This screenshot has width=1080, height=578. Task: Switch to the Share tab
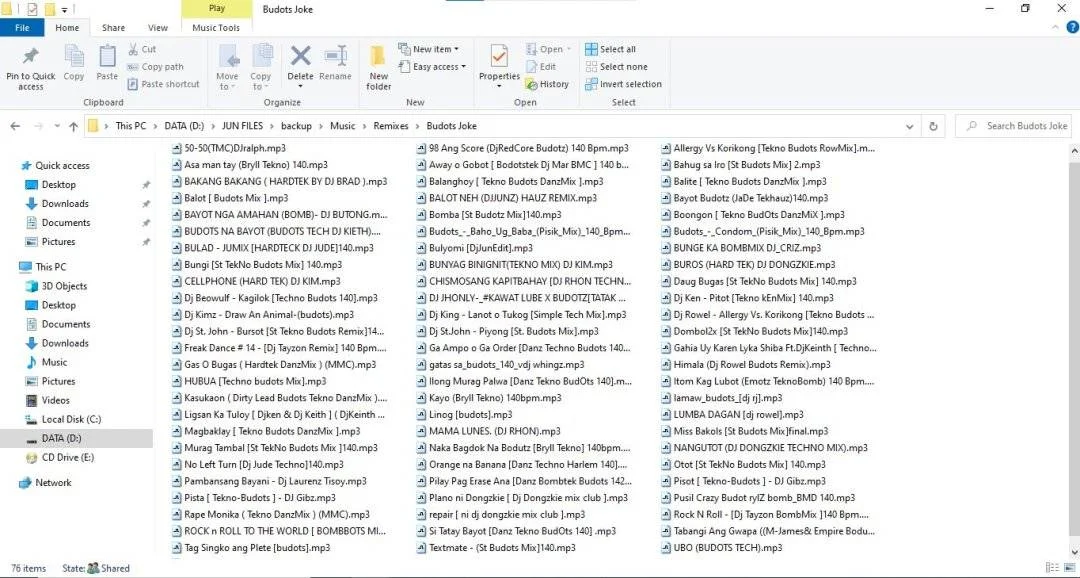pos(113,28)
